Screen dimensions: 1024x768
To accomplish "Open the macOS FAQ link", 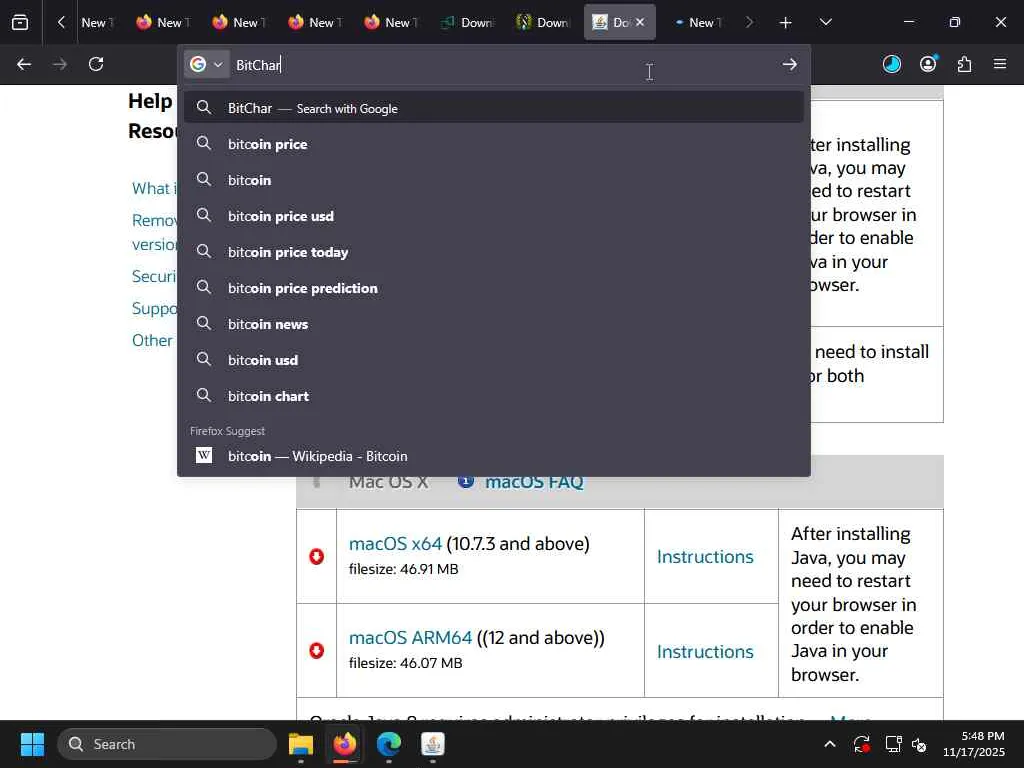I will click(534, 482).
